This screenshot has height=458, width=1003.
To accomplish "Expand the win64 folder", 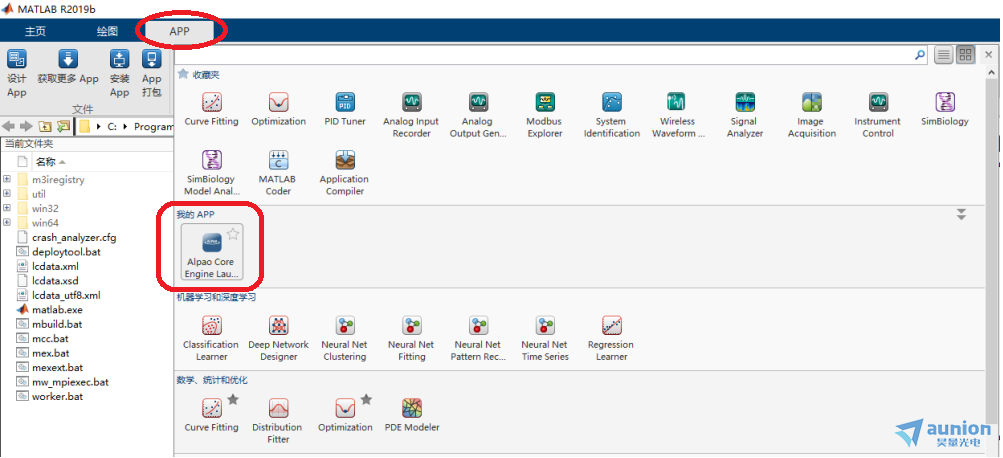I will (x=7, y=223).
